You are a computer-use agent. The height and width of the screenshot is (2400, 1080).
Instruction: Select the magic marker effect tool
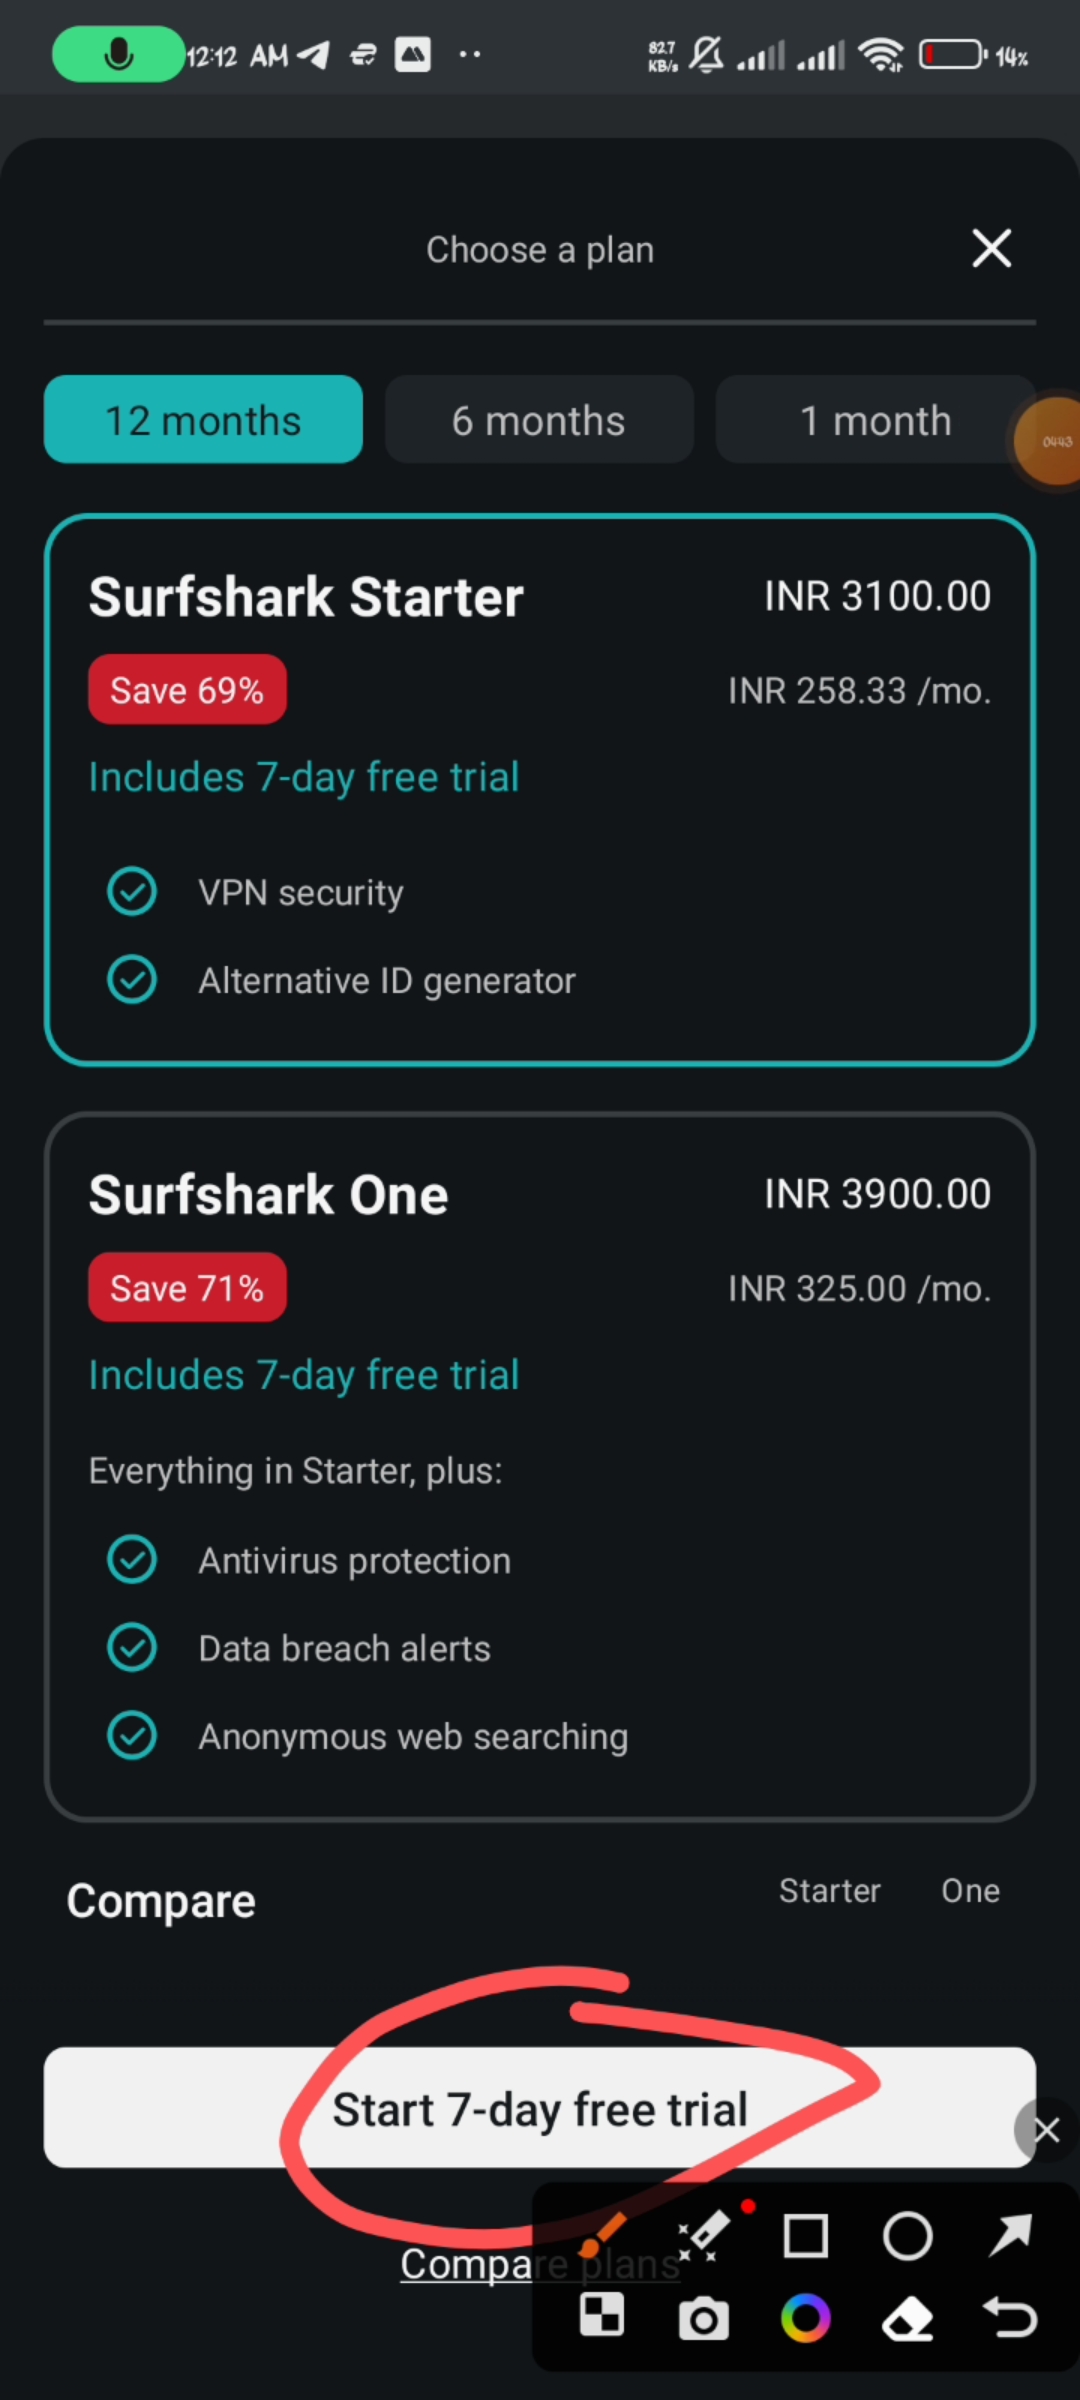(704, 2236)
